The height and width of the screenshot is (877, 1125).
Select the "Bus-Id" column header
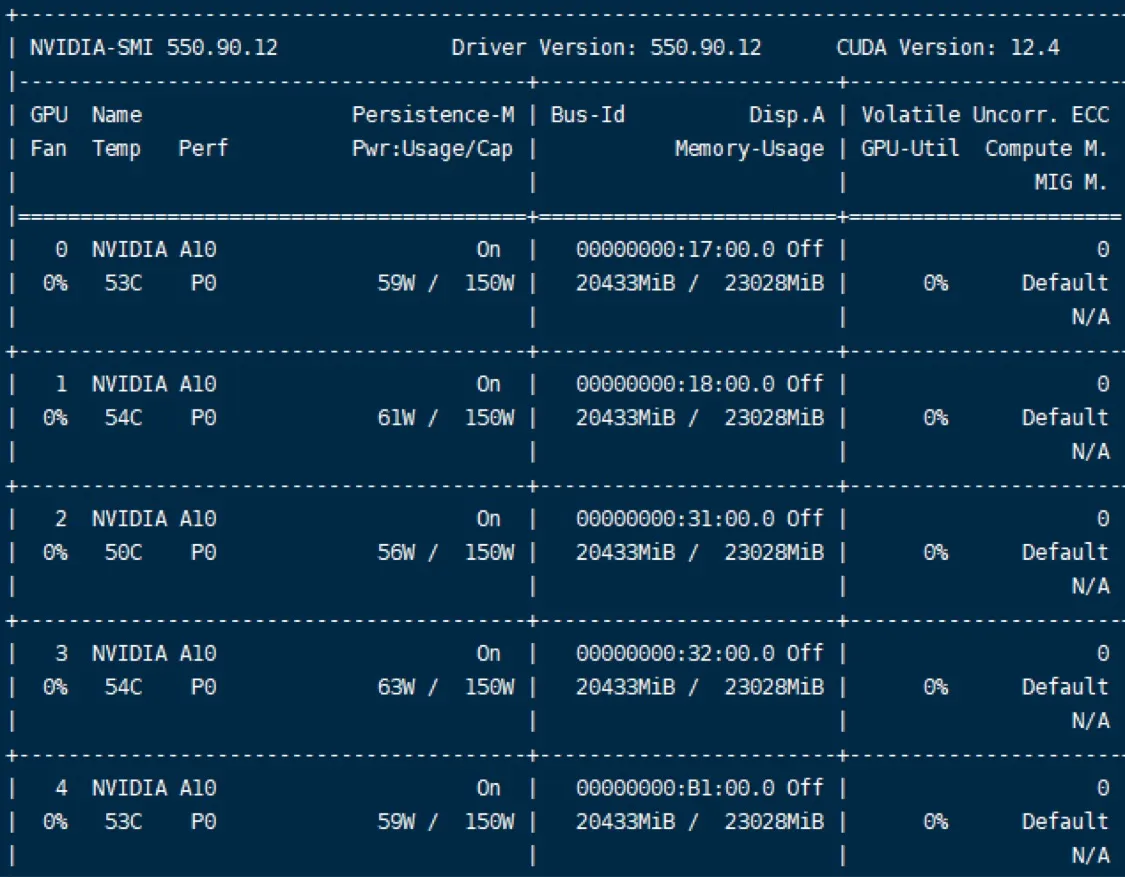pyautogui.click(x=588, y=115)
